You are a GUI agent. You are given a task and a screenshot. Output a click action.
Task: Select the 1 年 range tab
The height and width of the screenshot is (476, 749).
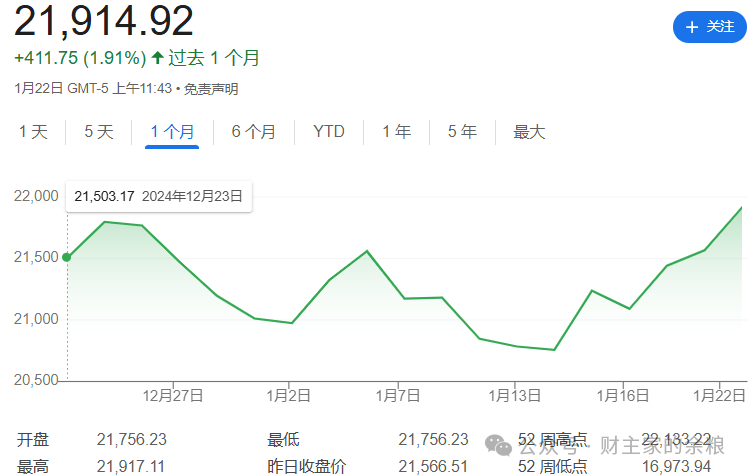point(396,132)
